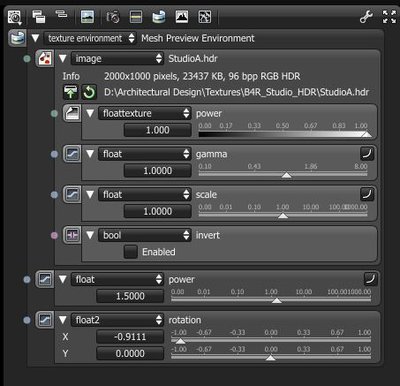
Task: Open the texture environment dropdown
Action: click(x=90, y=38)
